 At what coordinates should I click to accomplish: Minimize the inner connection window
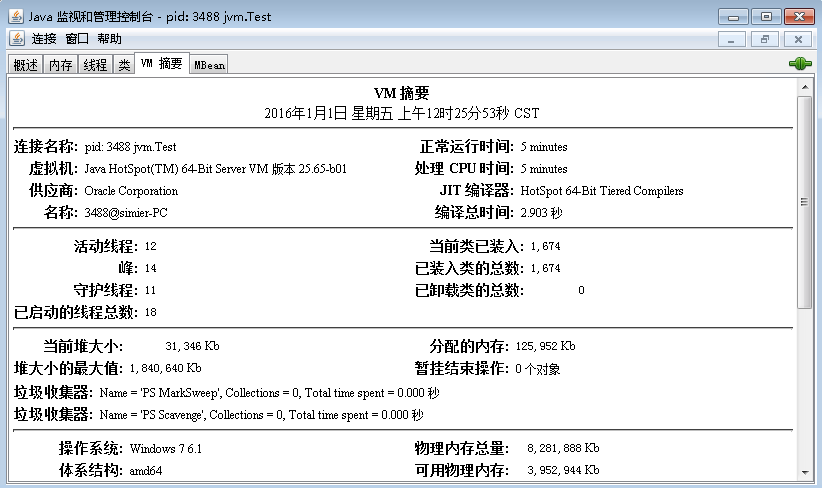pos(731,39)
